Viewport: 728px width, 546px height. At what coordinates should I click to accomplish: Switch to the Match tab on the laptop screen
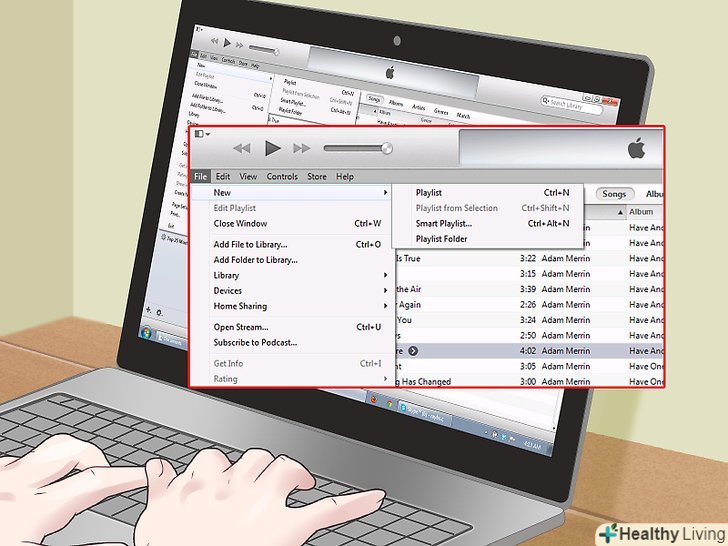click(x=463, y=115)
